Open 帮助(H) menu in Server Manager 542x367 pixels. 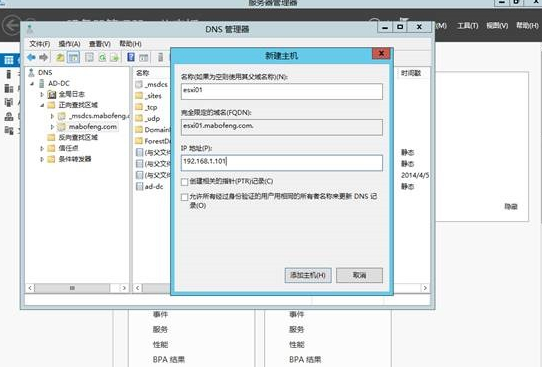527,25
